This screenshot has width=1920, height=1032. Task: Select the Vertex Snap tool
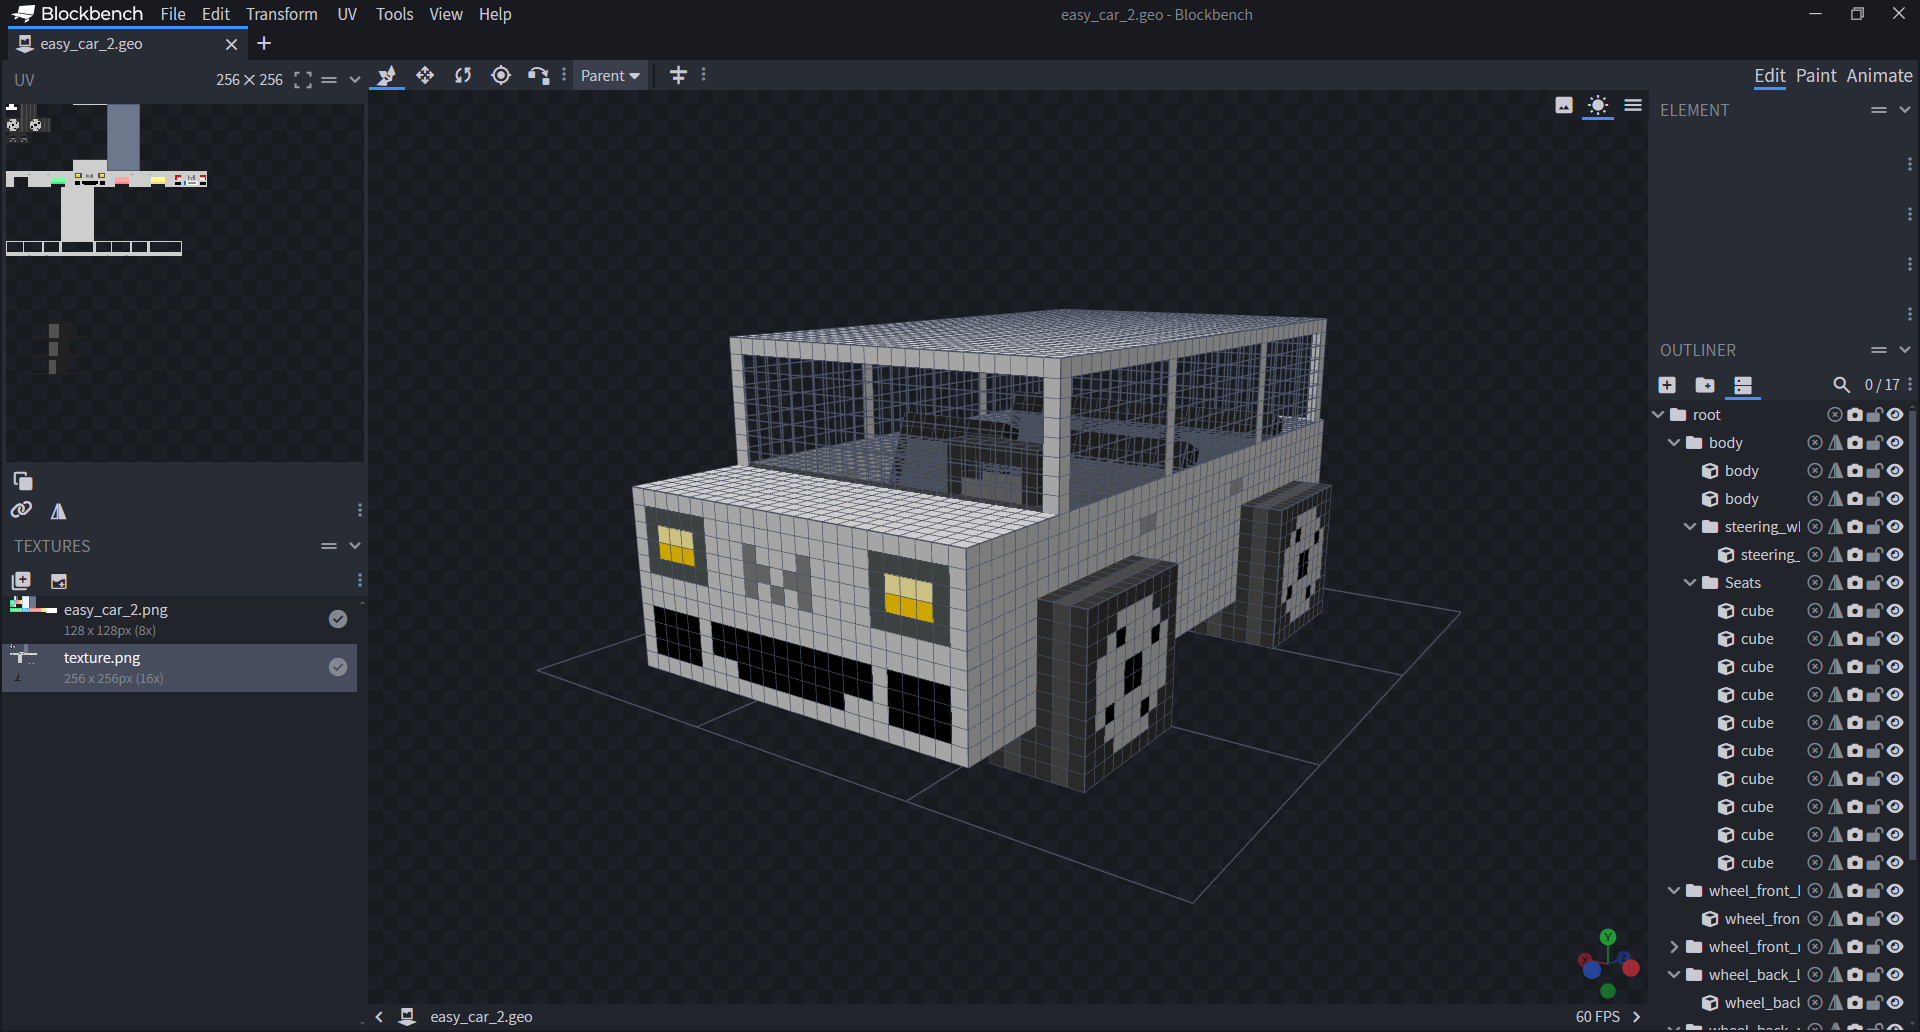click(x=539, y=76)
